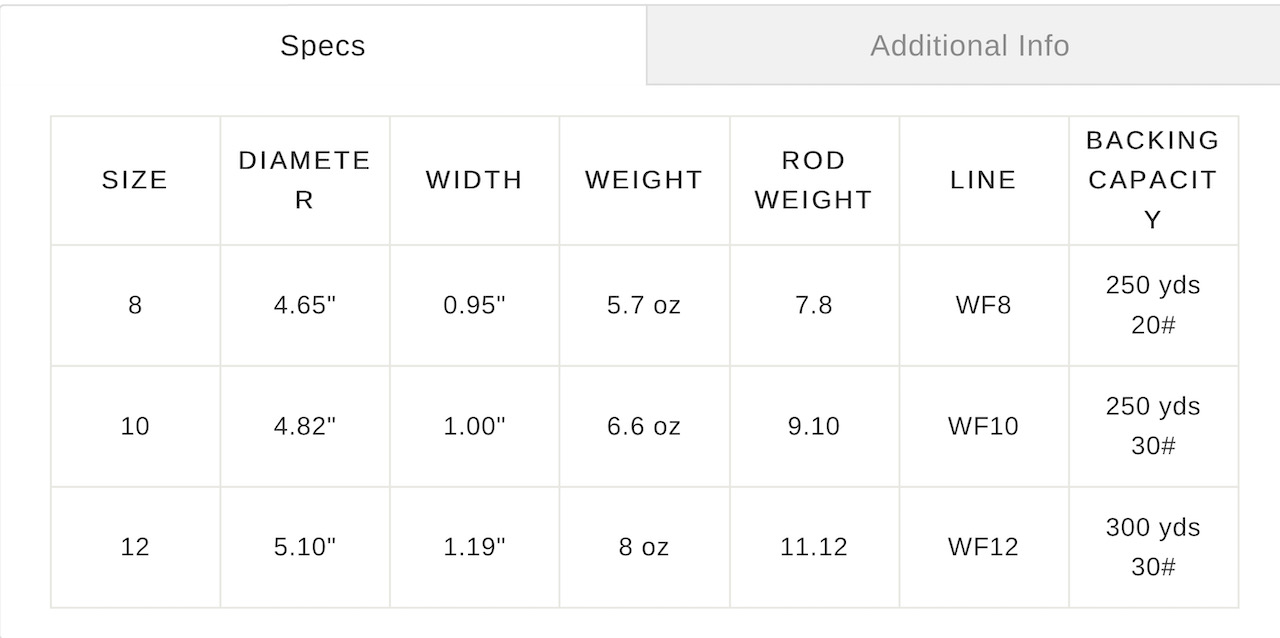Click the WIDTH column header
The image size is (1280, 638).
474,180
